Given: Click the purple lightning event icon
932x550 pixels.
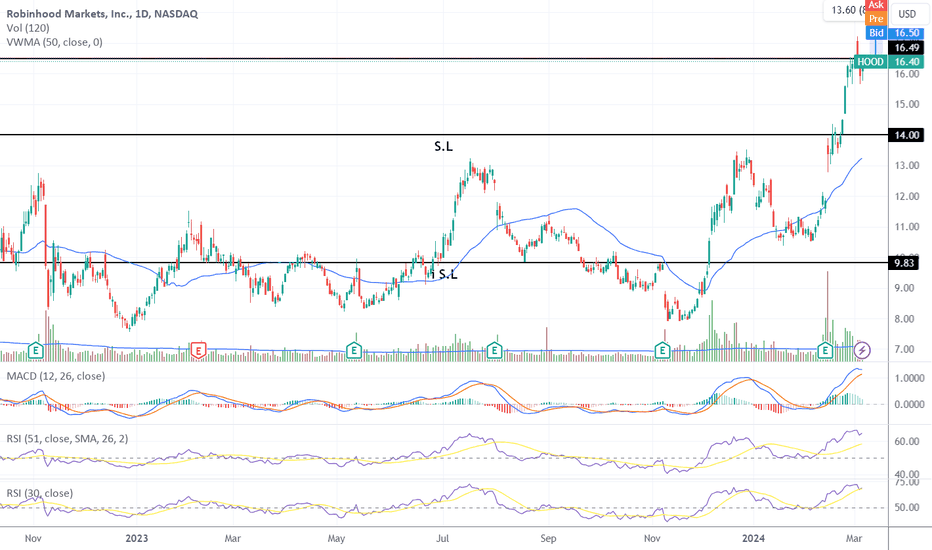Looking at the screenshot, I should [x=862, y=351].
